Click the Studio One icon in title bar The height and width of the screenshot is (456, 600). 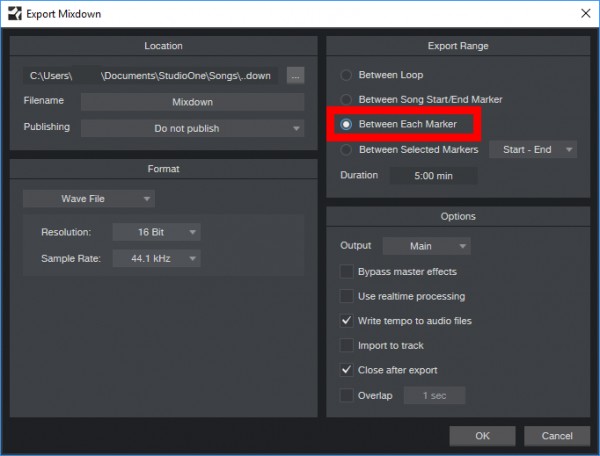pos(14,13)
